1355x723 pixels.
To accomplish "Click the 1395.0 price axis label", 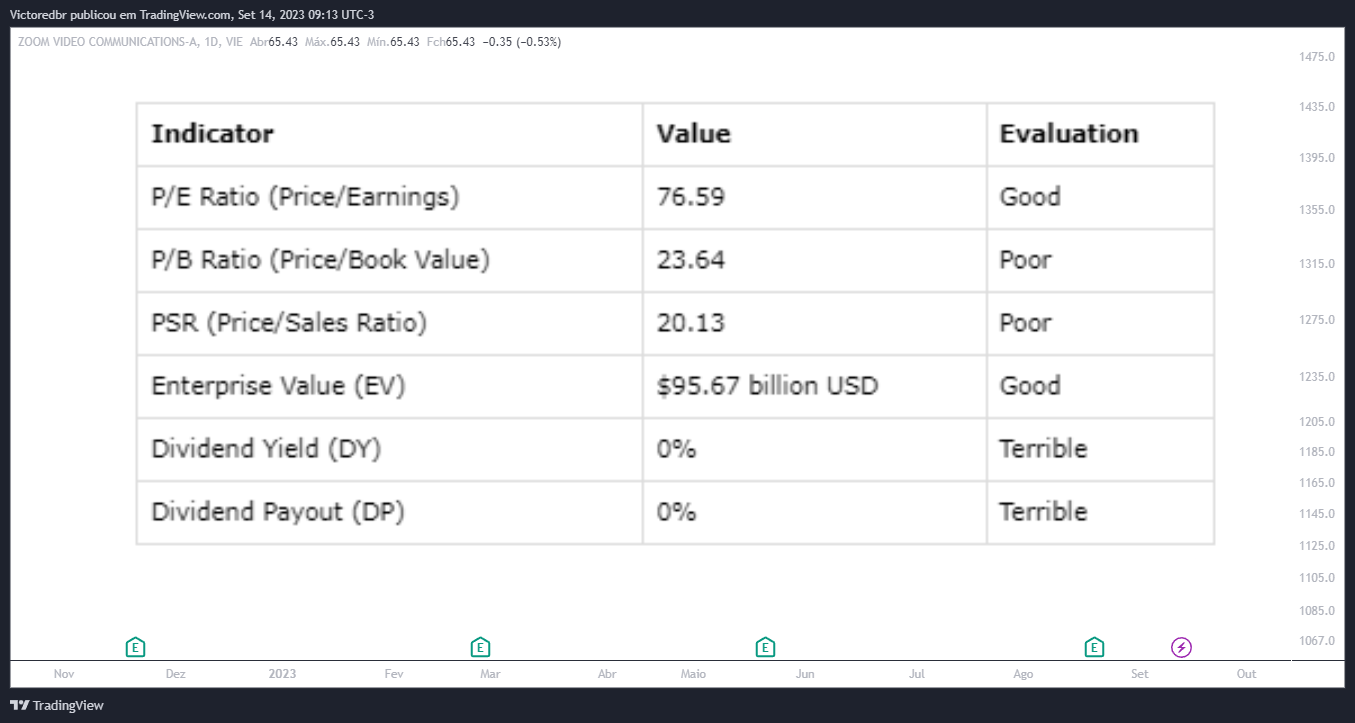I will coord(1317,158).
